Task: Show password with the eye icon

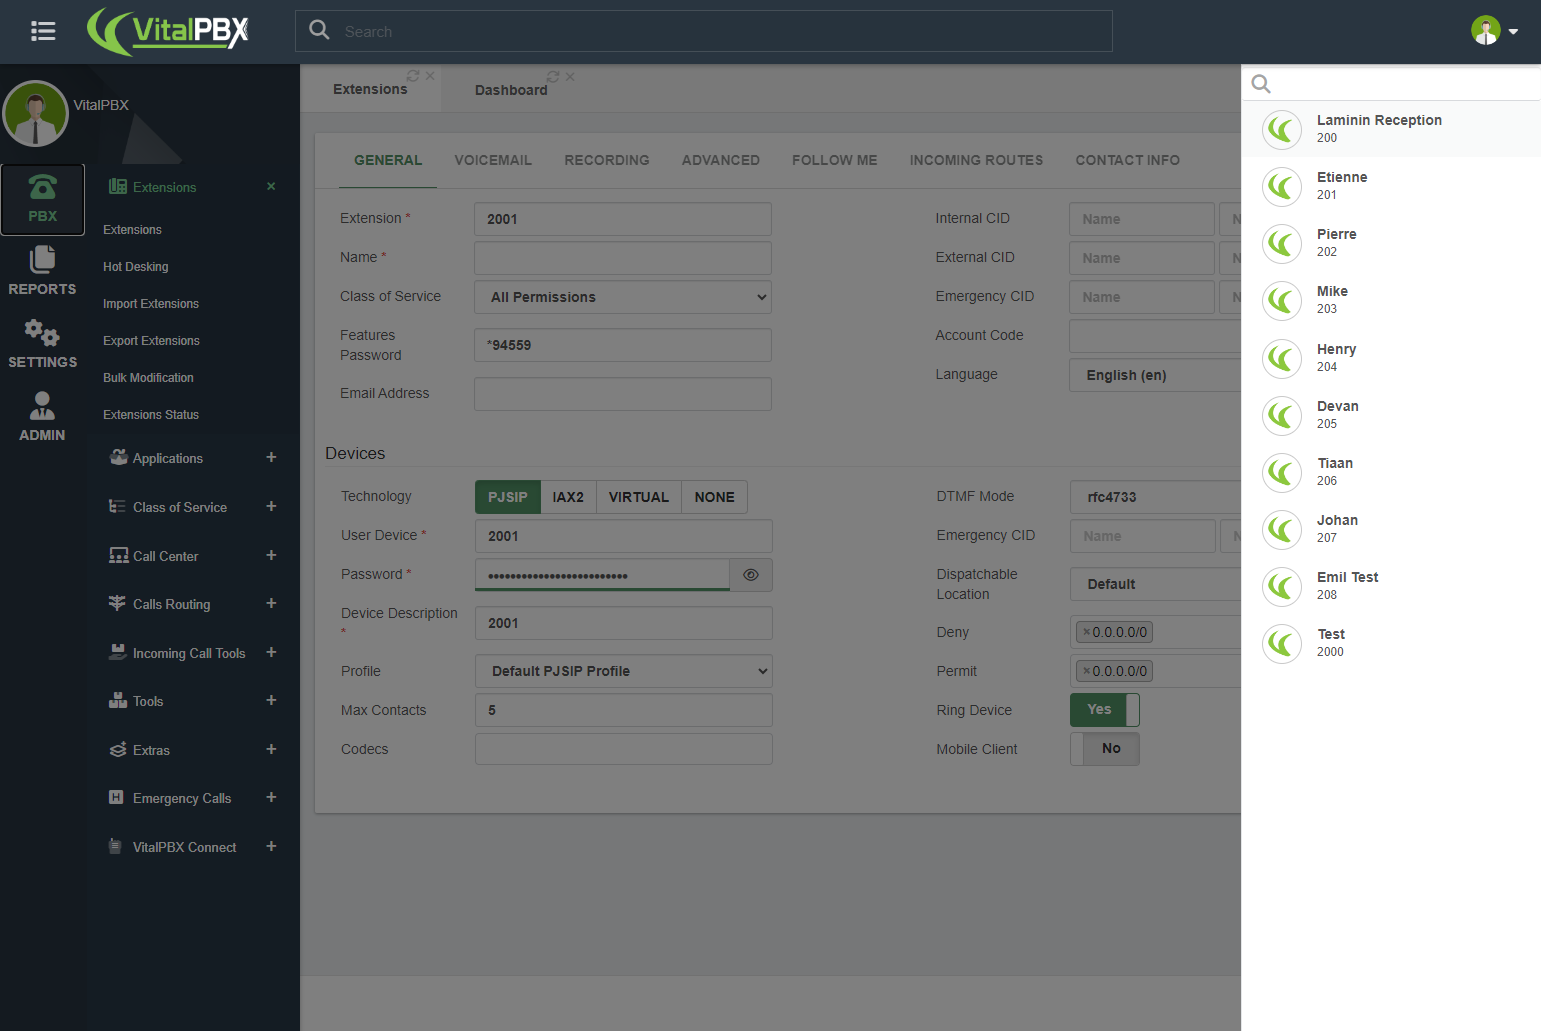Action: [751, 575]
